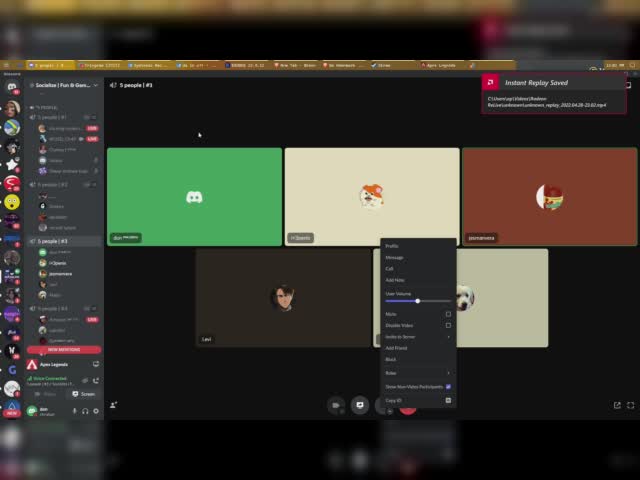Click the user avatar in bottom user panel

(x=32, y=411)
